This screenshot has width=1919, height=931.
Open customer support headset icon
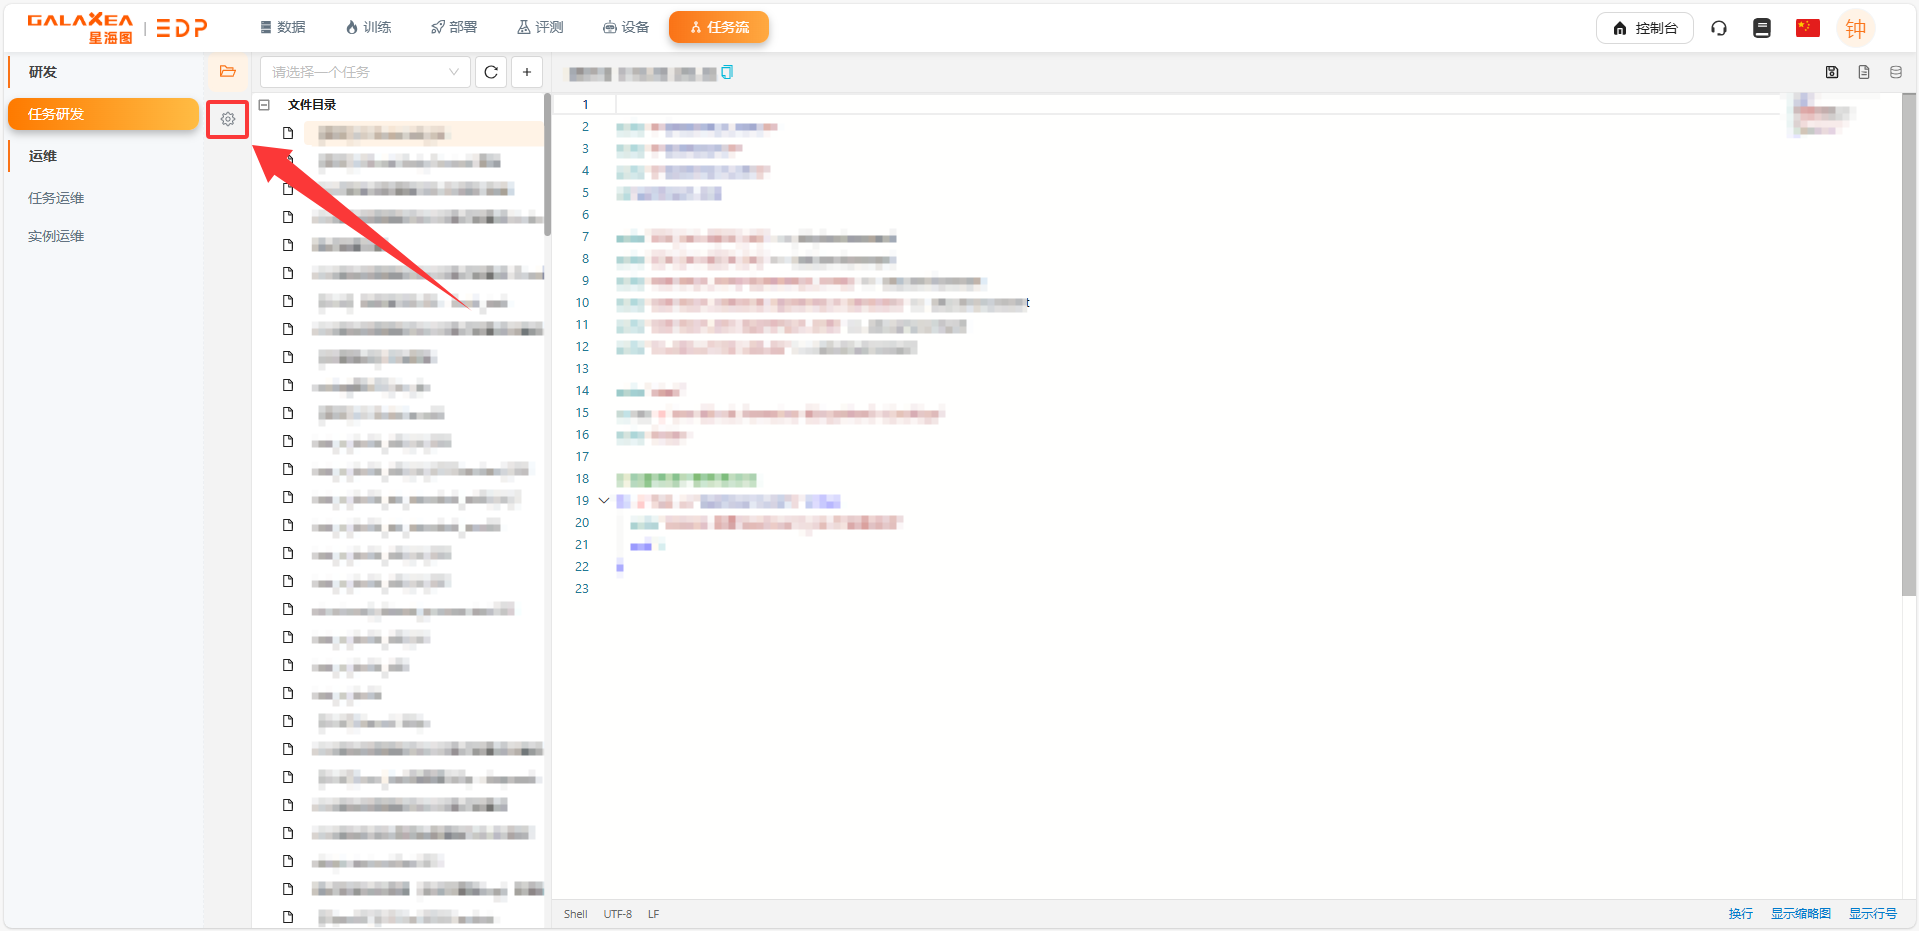tap(1719, 28)
